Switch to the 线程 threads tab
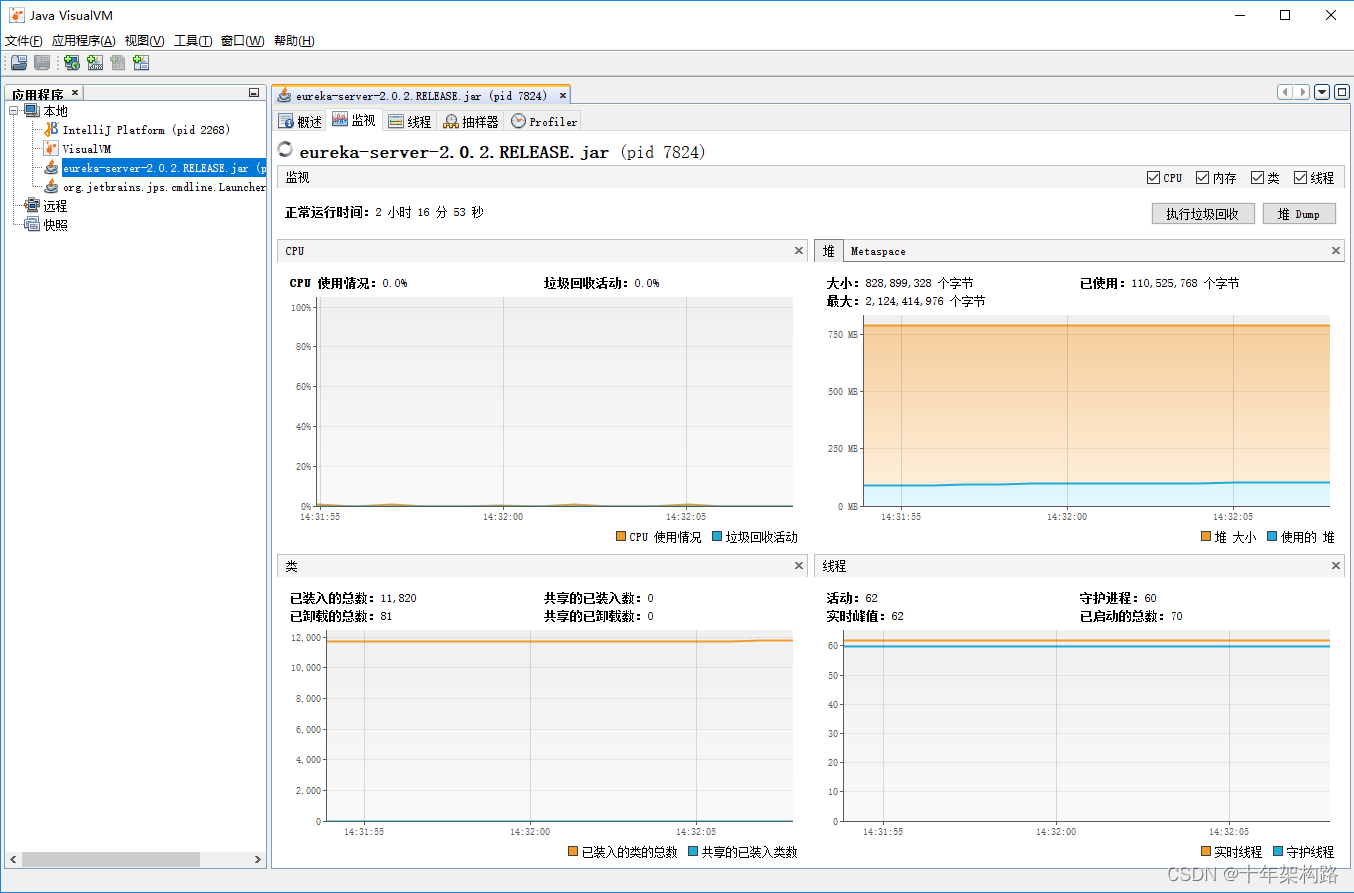 409,121
